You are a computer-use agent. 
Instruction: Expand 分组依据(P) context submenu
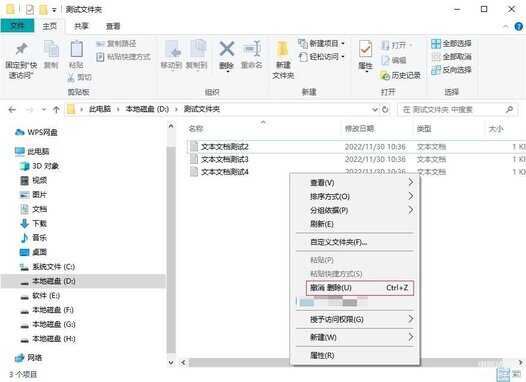[x=356, y=210]
